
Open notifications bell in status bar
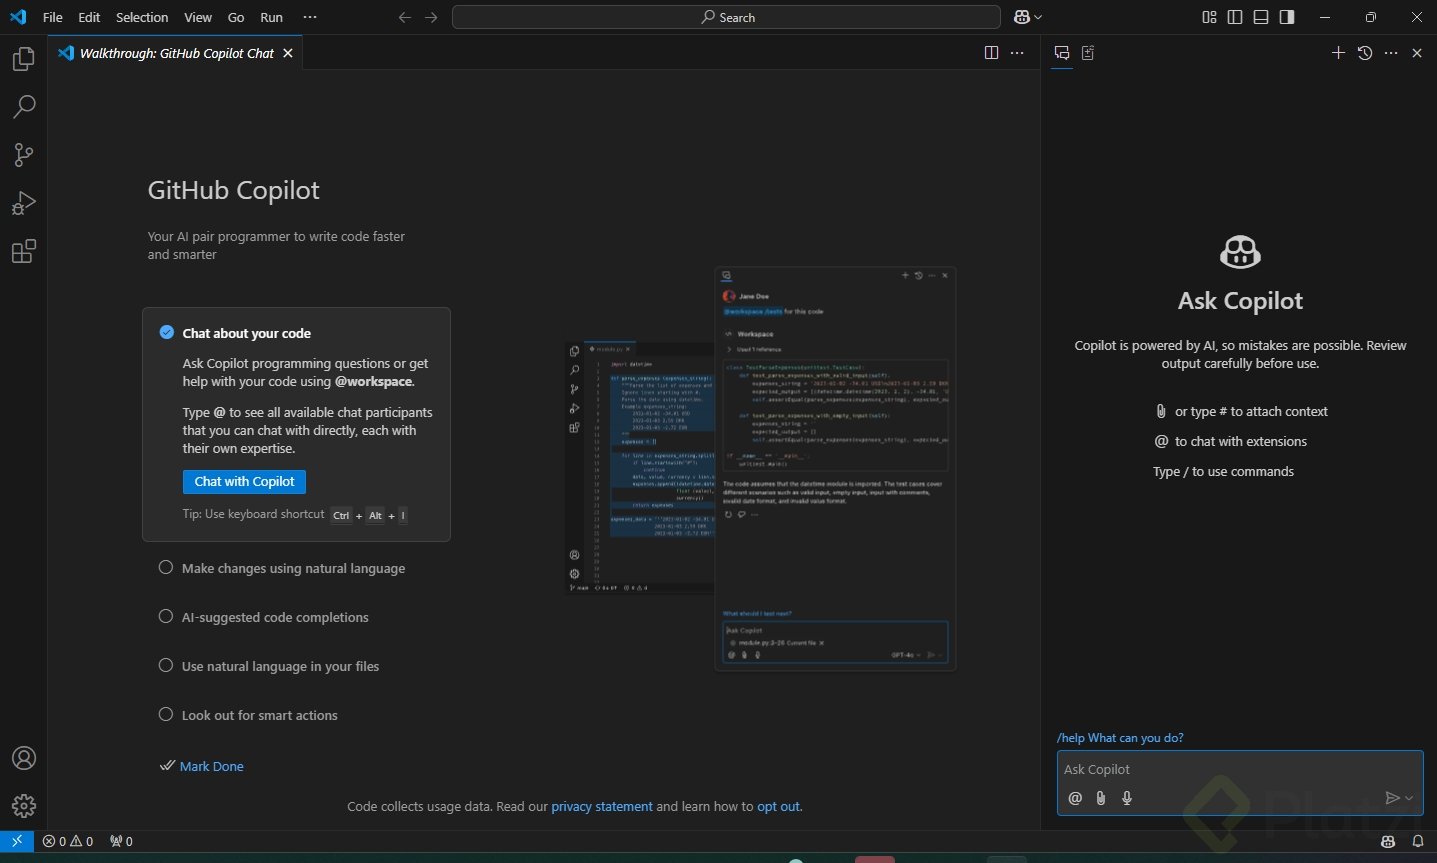1418,841
